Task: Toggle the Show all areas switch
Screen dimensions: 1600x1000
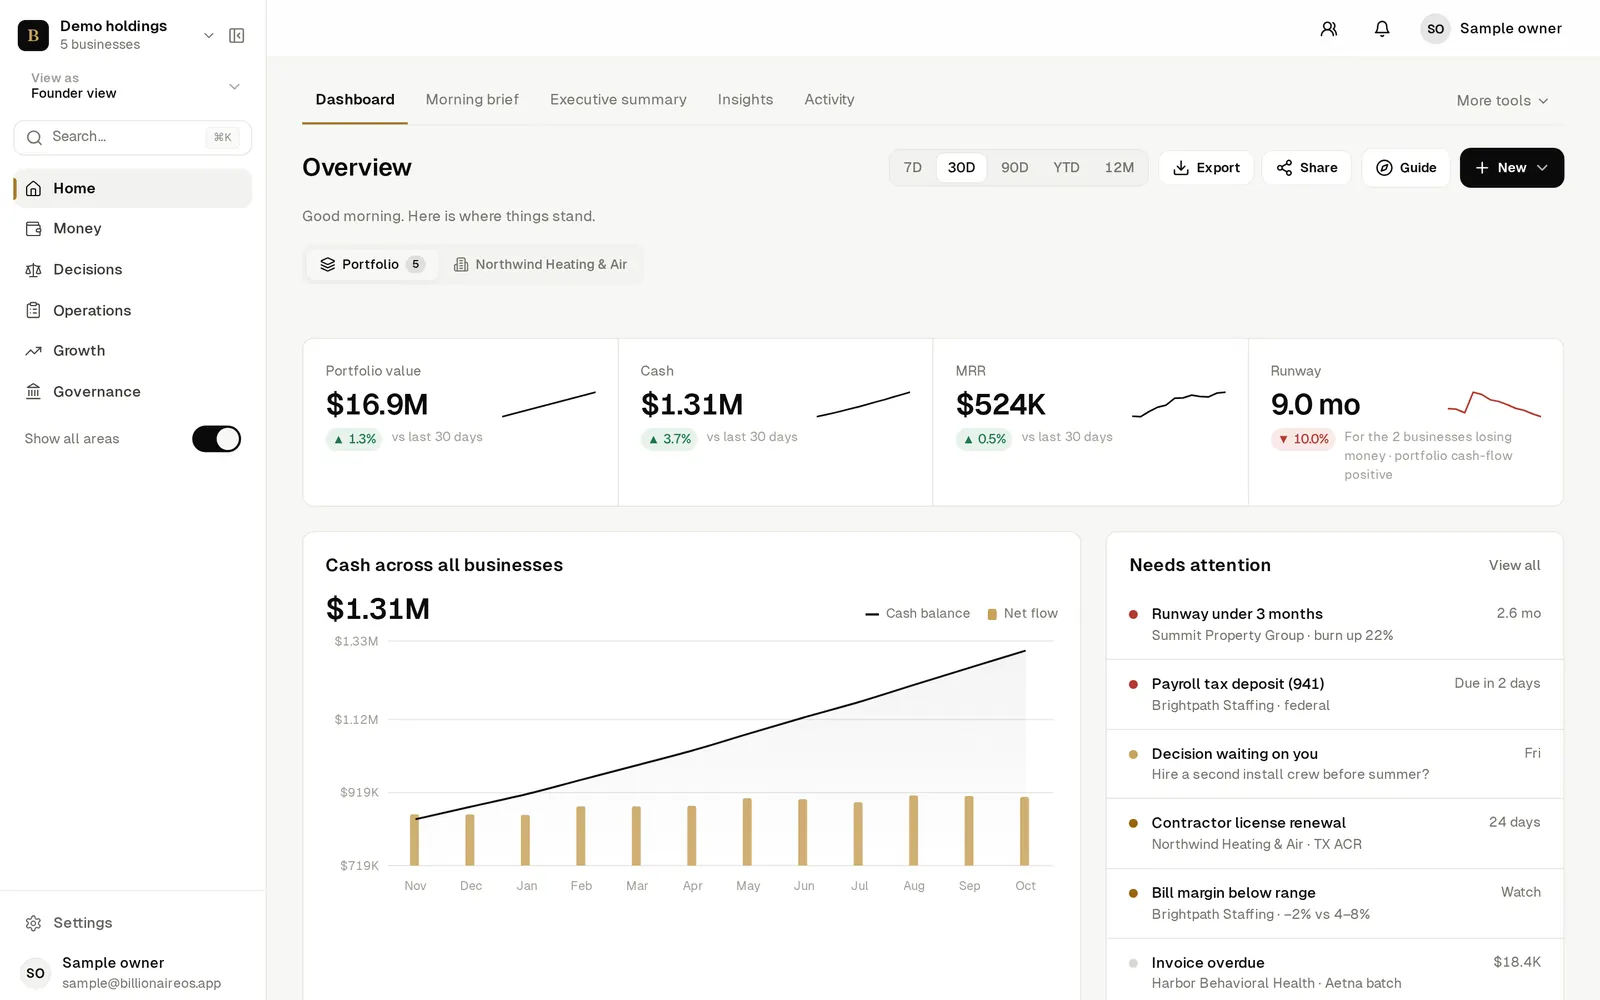Action: tap(216, 439)
